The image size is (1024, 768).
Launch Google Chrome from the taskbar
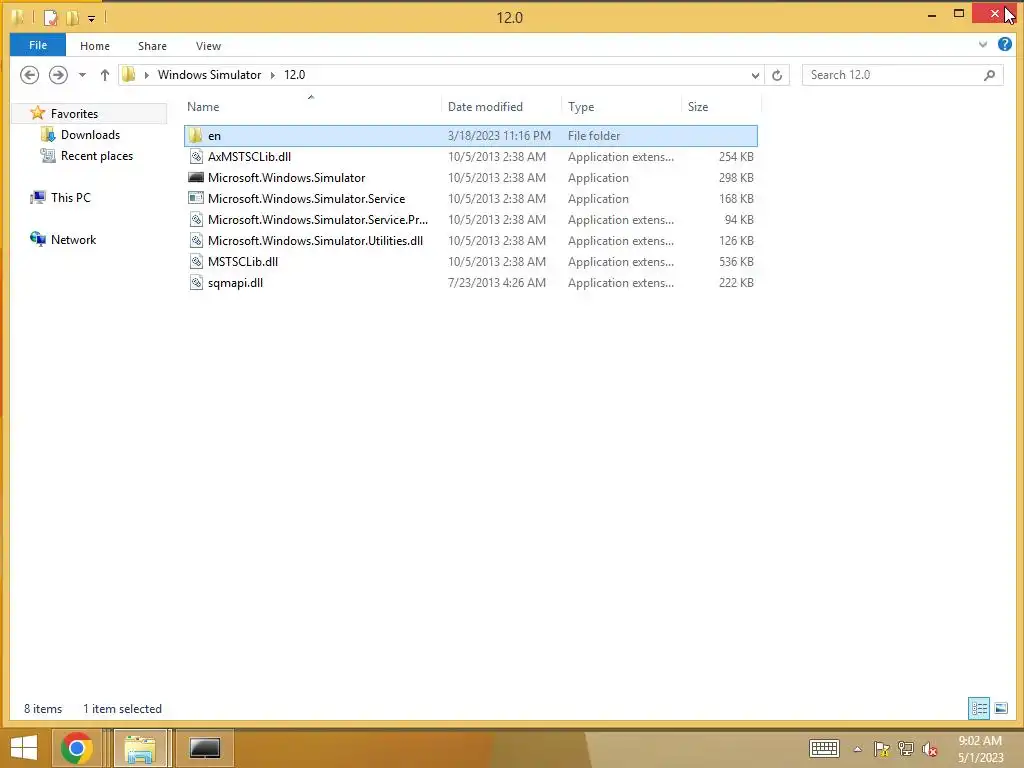click(x=76, y=748)
